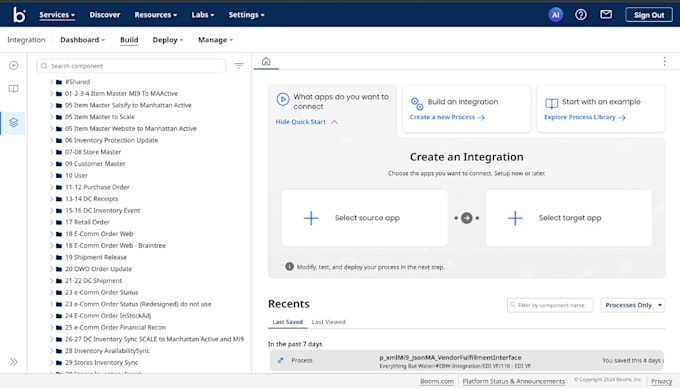Select 28 Inventory AvailabilitySync folder
Viewport: 680px width, 388px height.
[x=107, y=351]
